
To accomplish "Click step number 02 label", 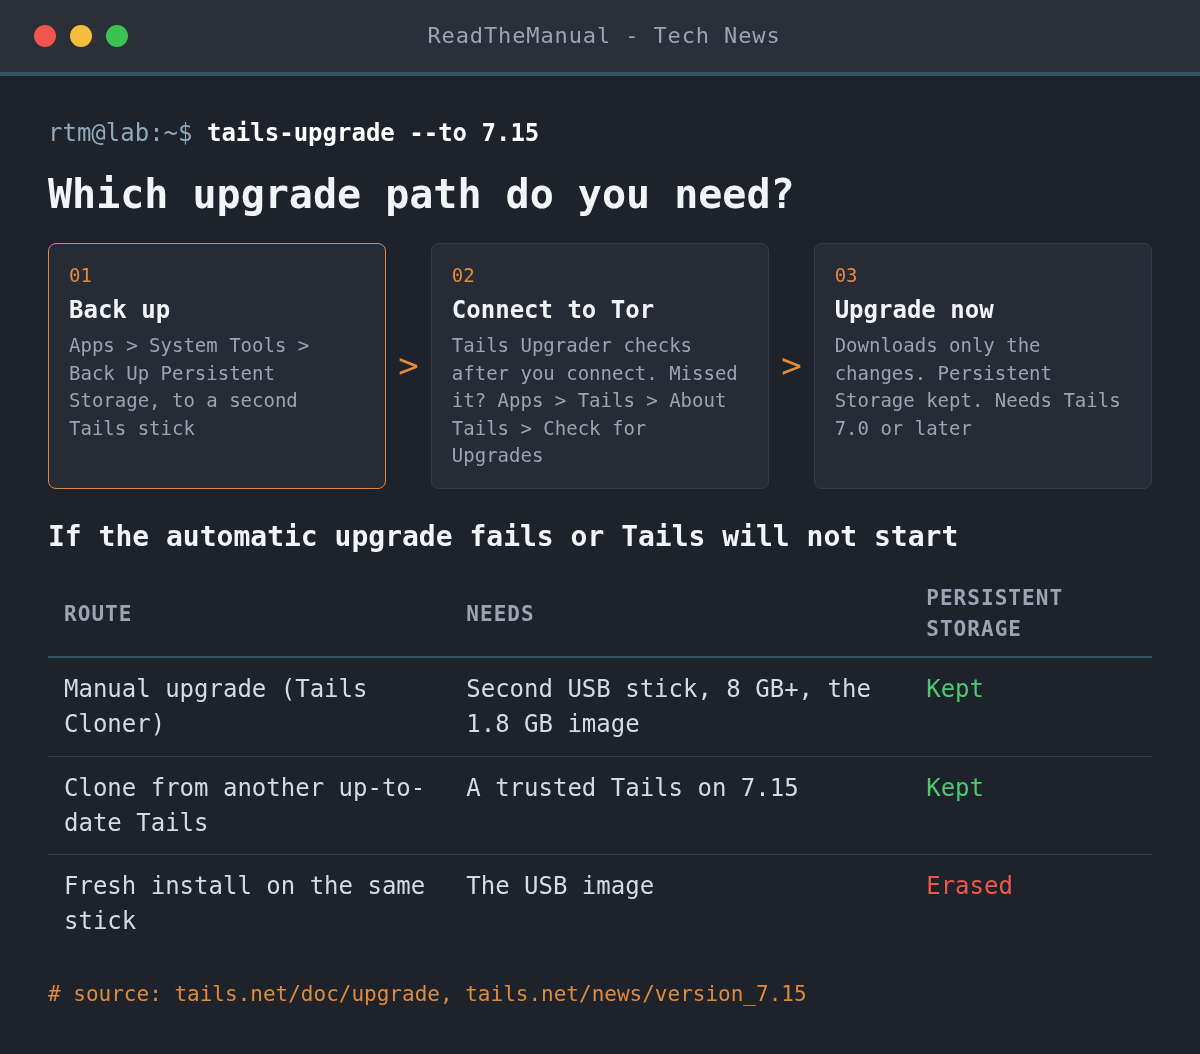I will coord(463,275).
